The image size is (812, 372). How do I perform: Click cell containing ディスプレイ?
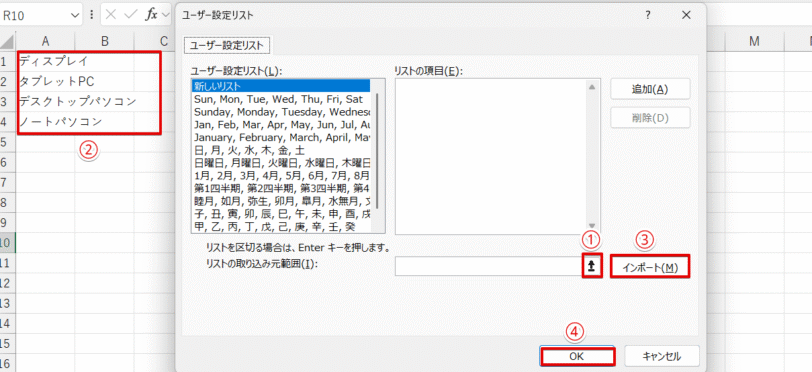tap(46, 62)
